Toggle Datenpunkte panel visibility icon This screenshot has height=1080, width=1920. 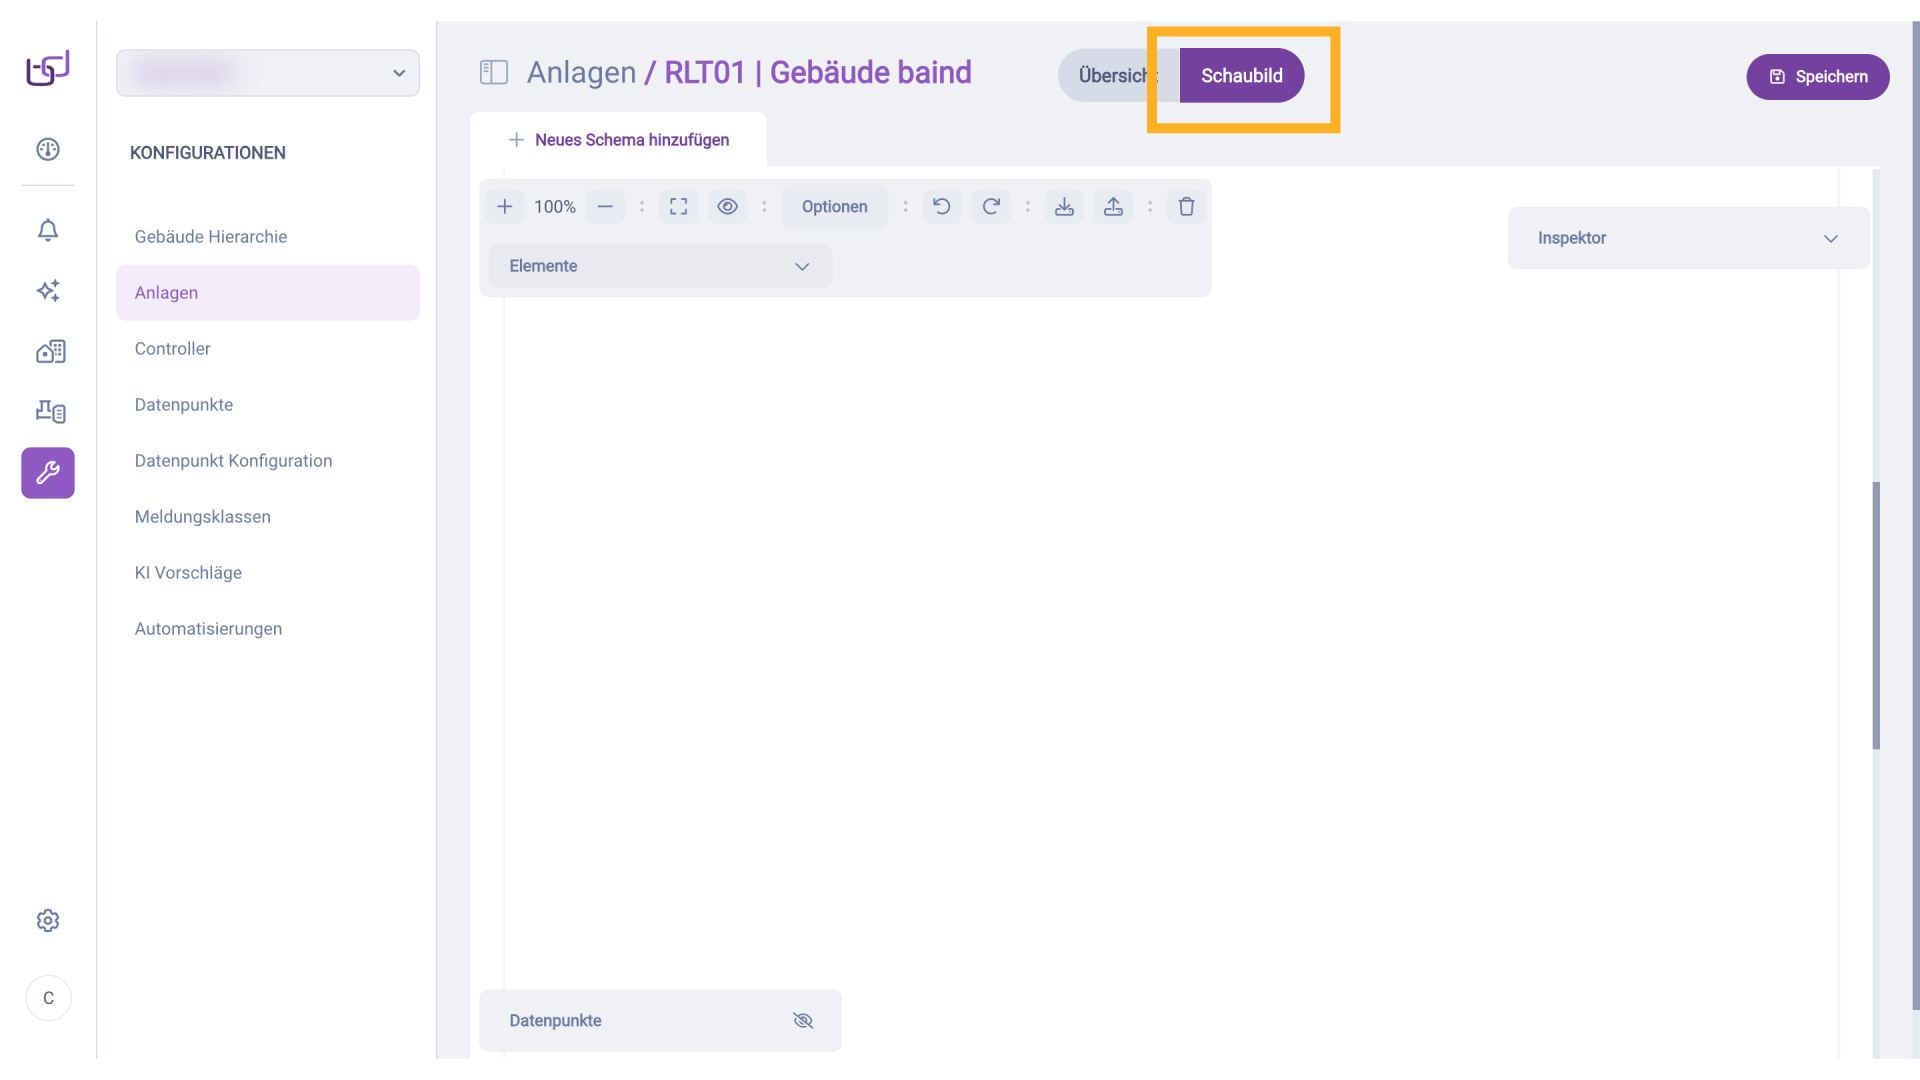[803, 1021]
